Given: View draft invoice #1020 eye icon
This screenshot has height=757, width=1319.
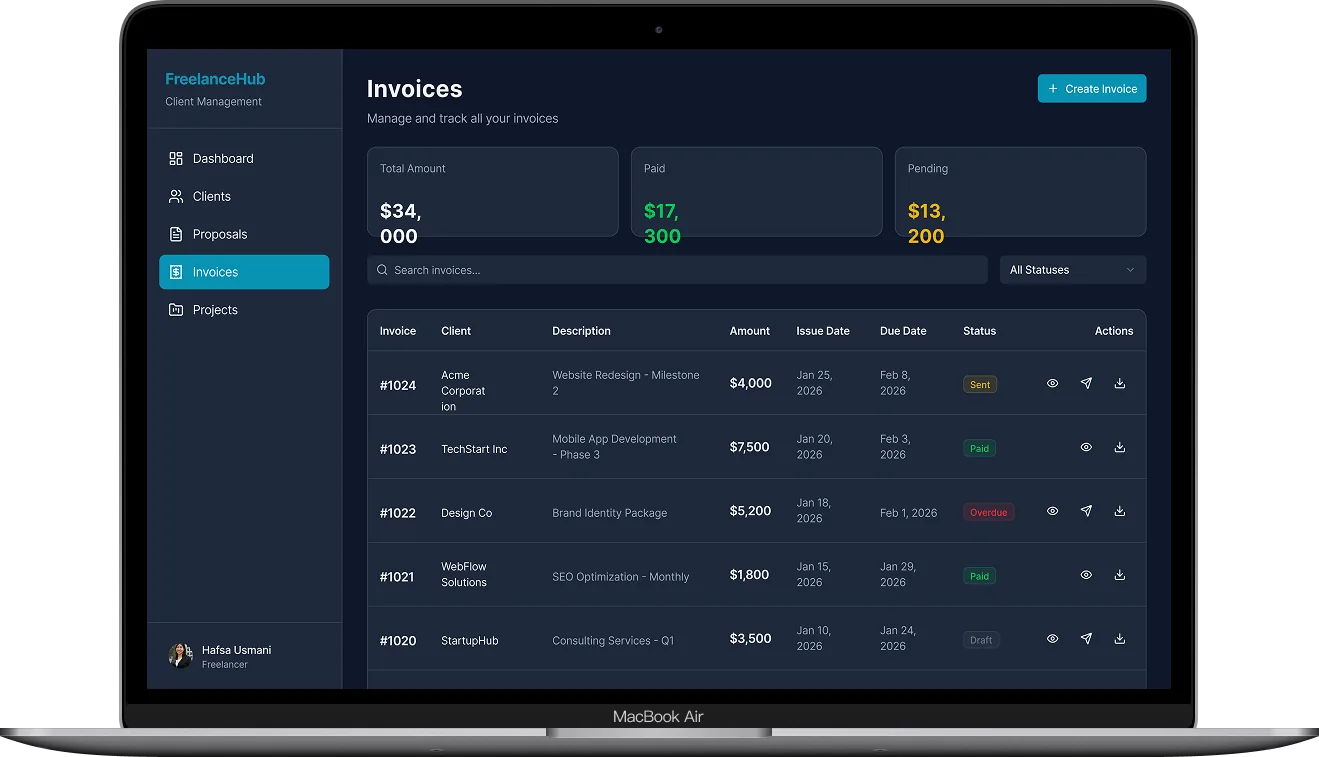Looking at the screenshot, I should [1052, 638].
